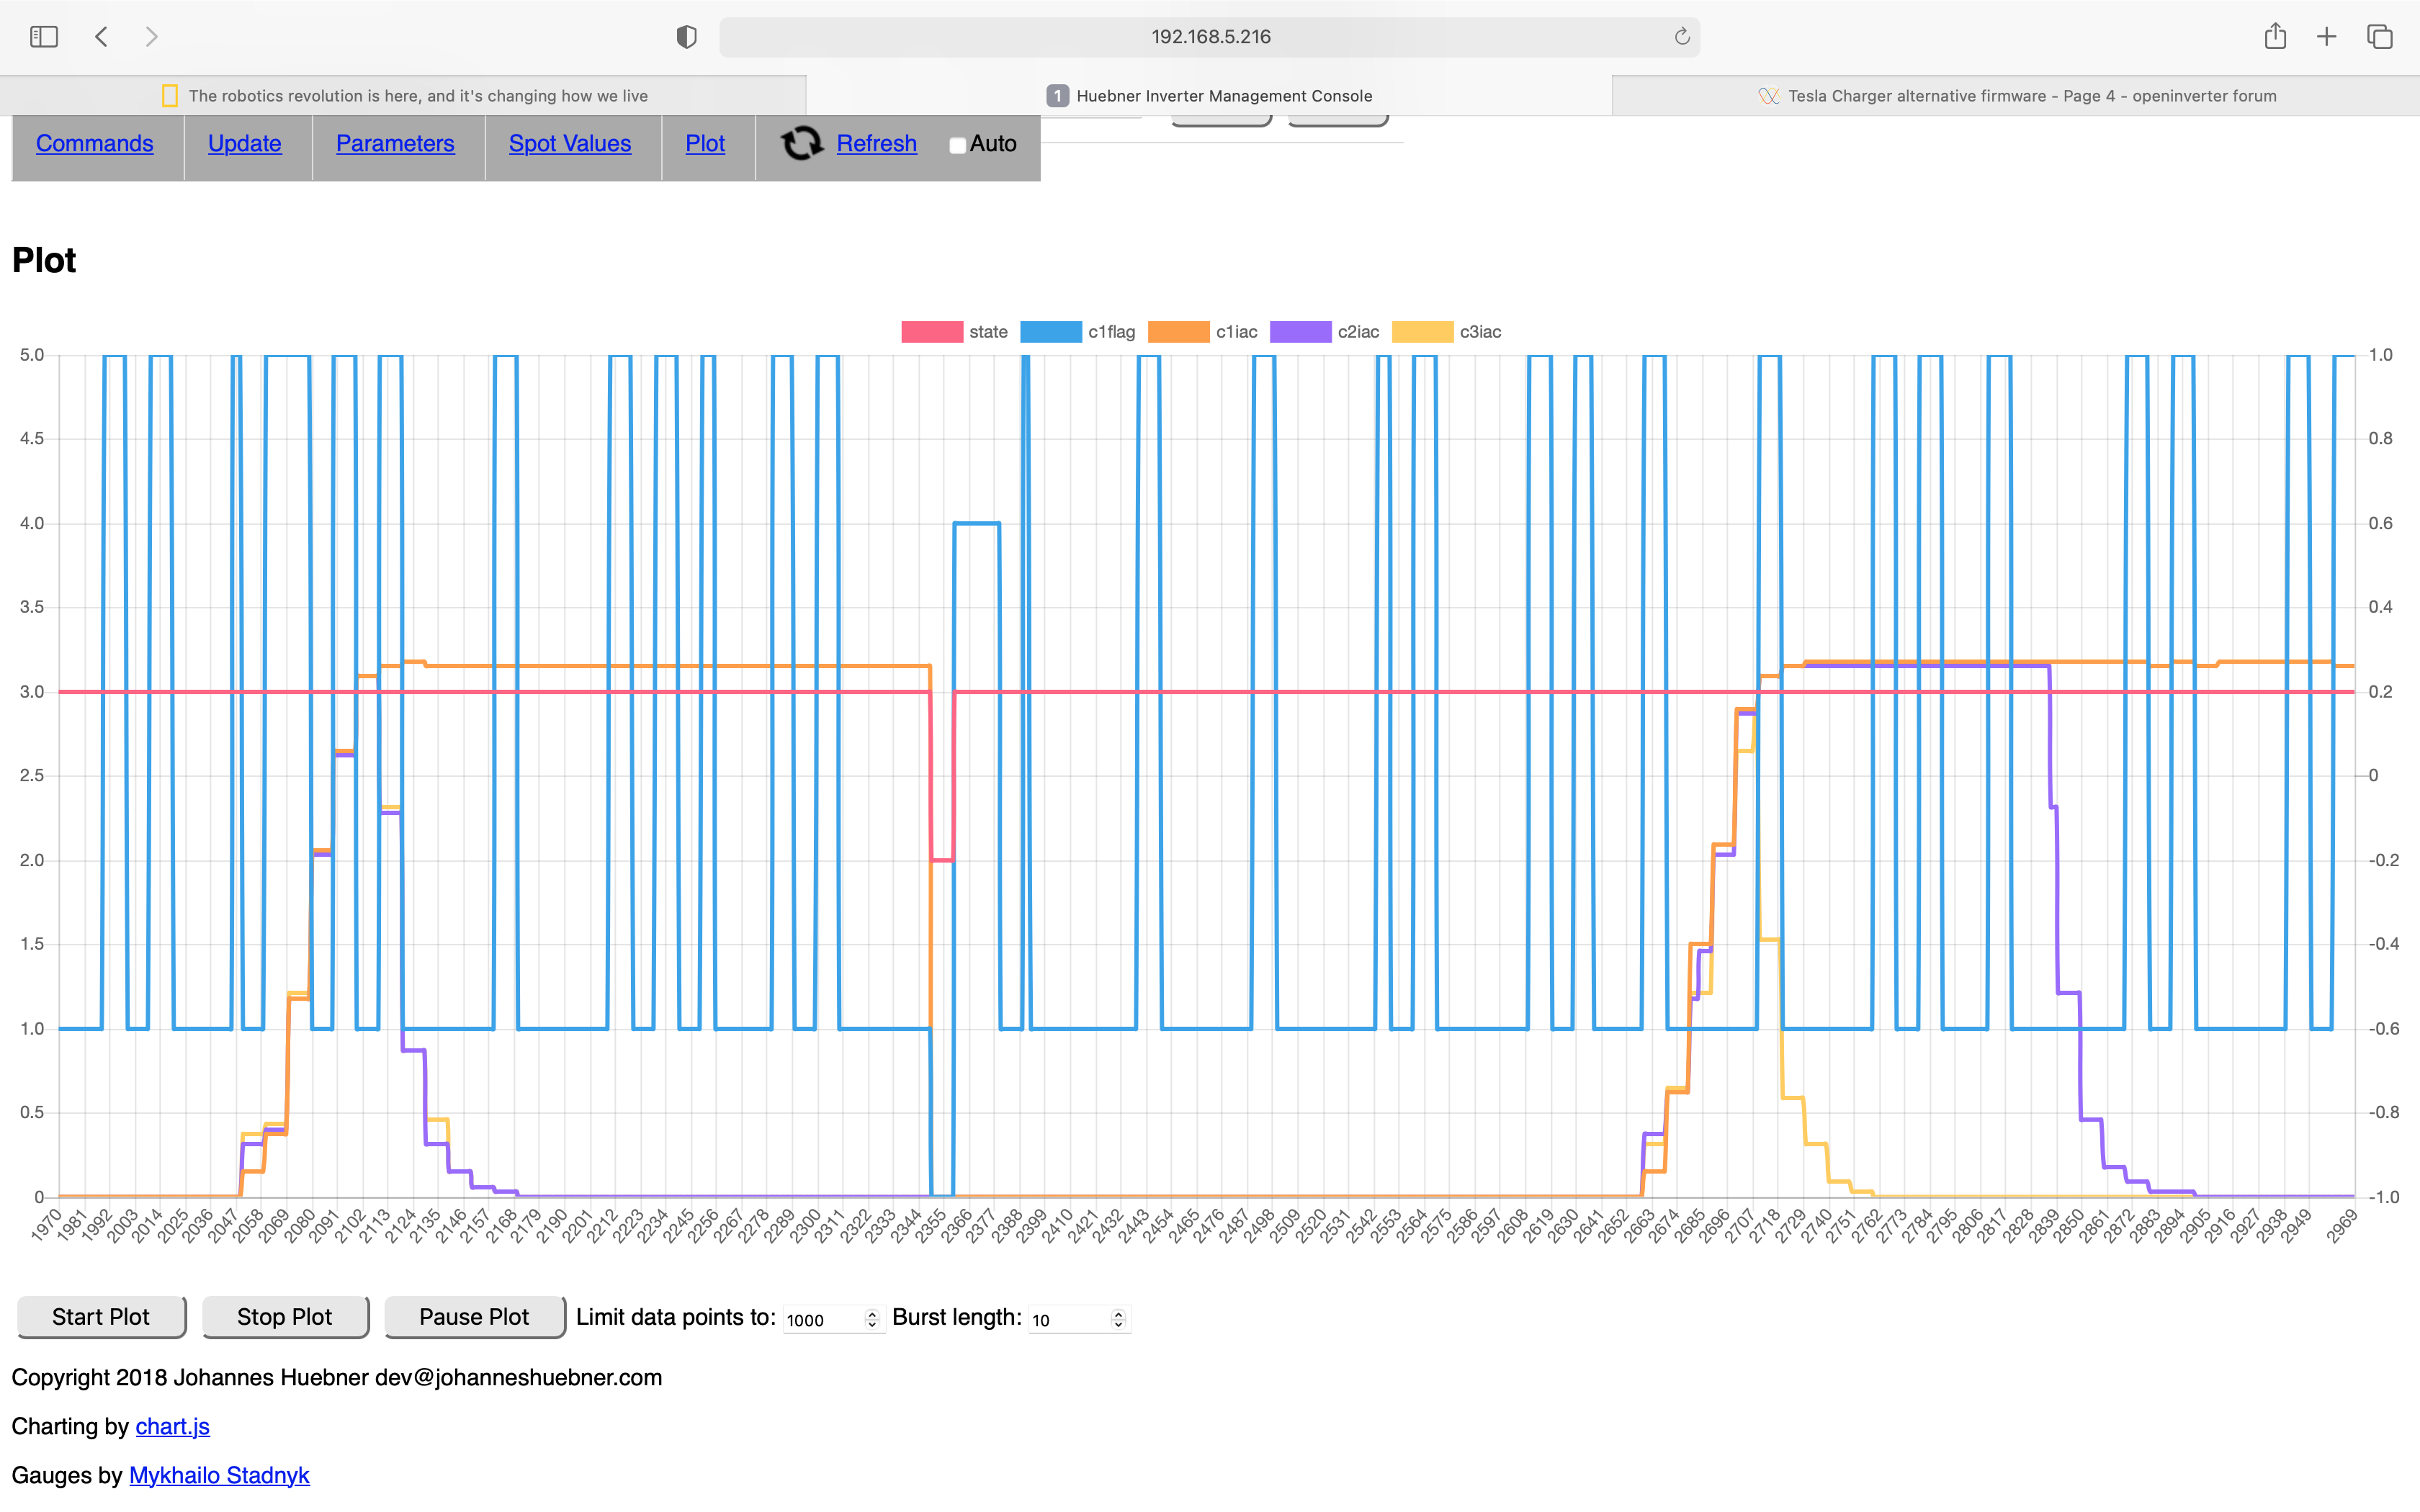This screenshot has height=1512, width=2420.
Task: Show tab overview icon
Action: click(x=2379, y=37)
